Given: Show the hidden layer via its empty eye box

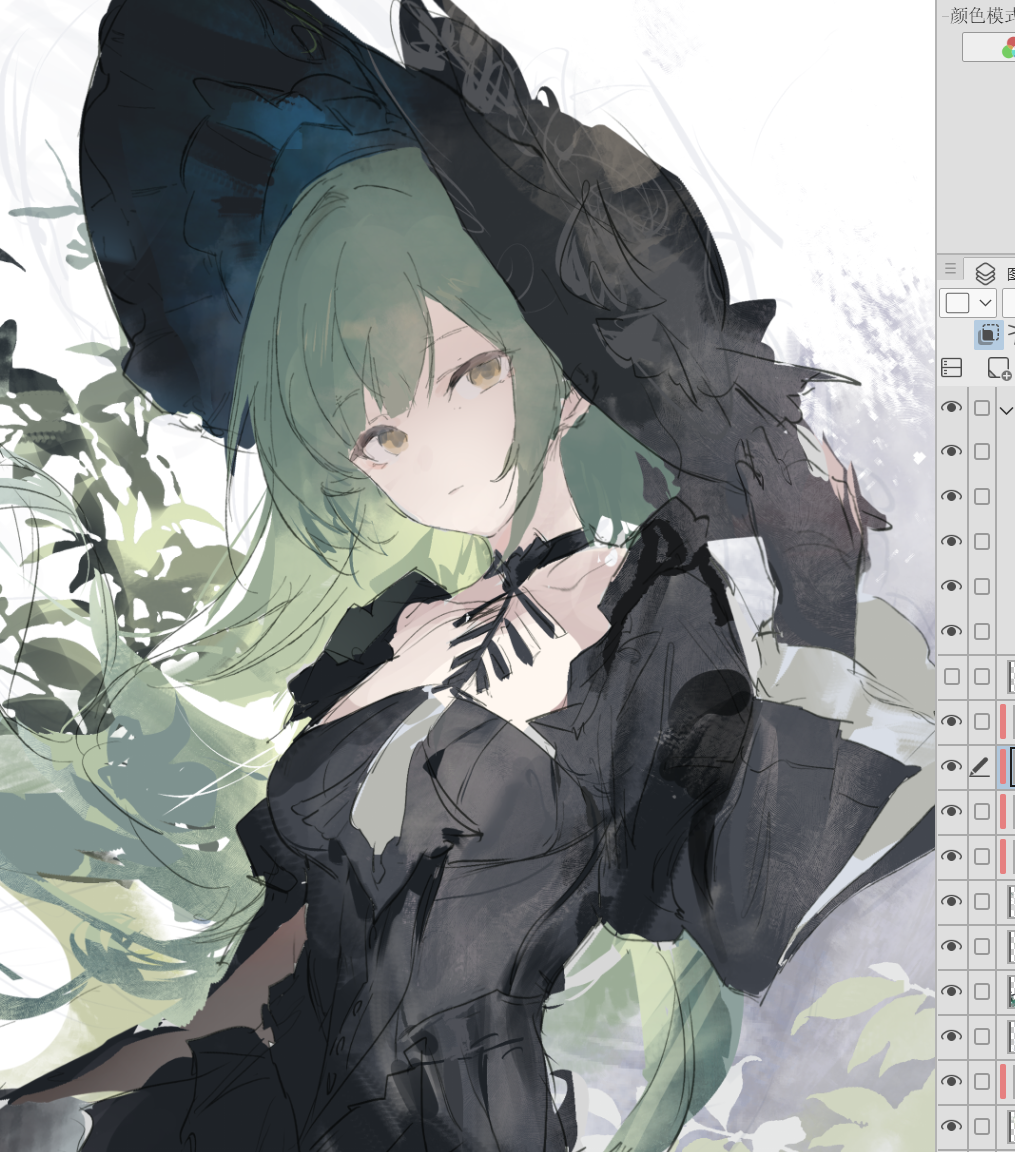Looking at the screenshot, I should (x=951, y=676).
